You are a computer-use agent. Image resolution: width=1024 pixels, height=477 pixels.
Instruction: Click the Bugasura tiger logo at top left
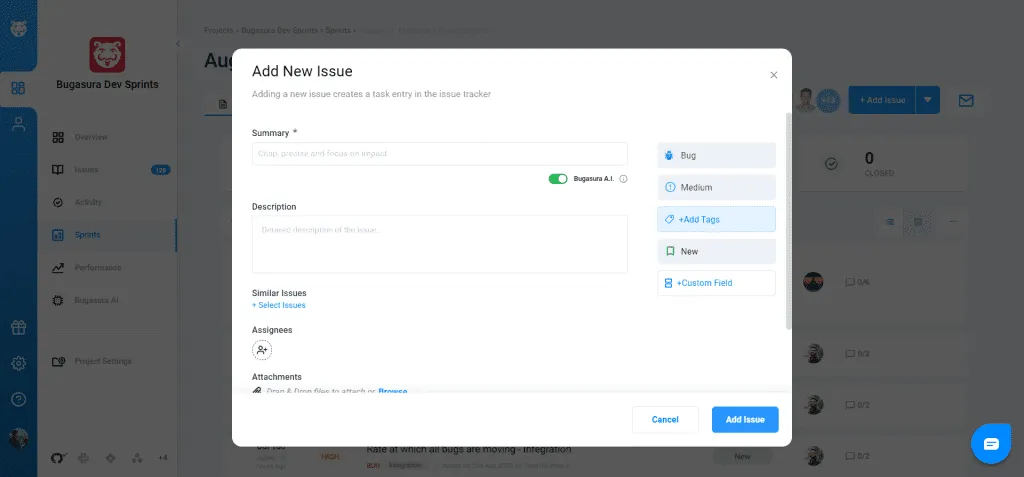(18, 29)
